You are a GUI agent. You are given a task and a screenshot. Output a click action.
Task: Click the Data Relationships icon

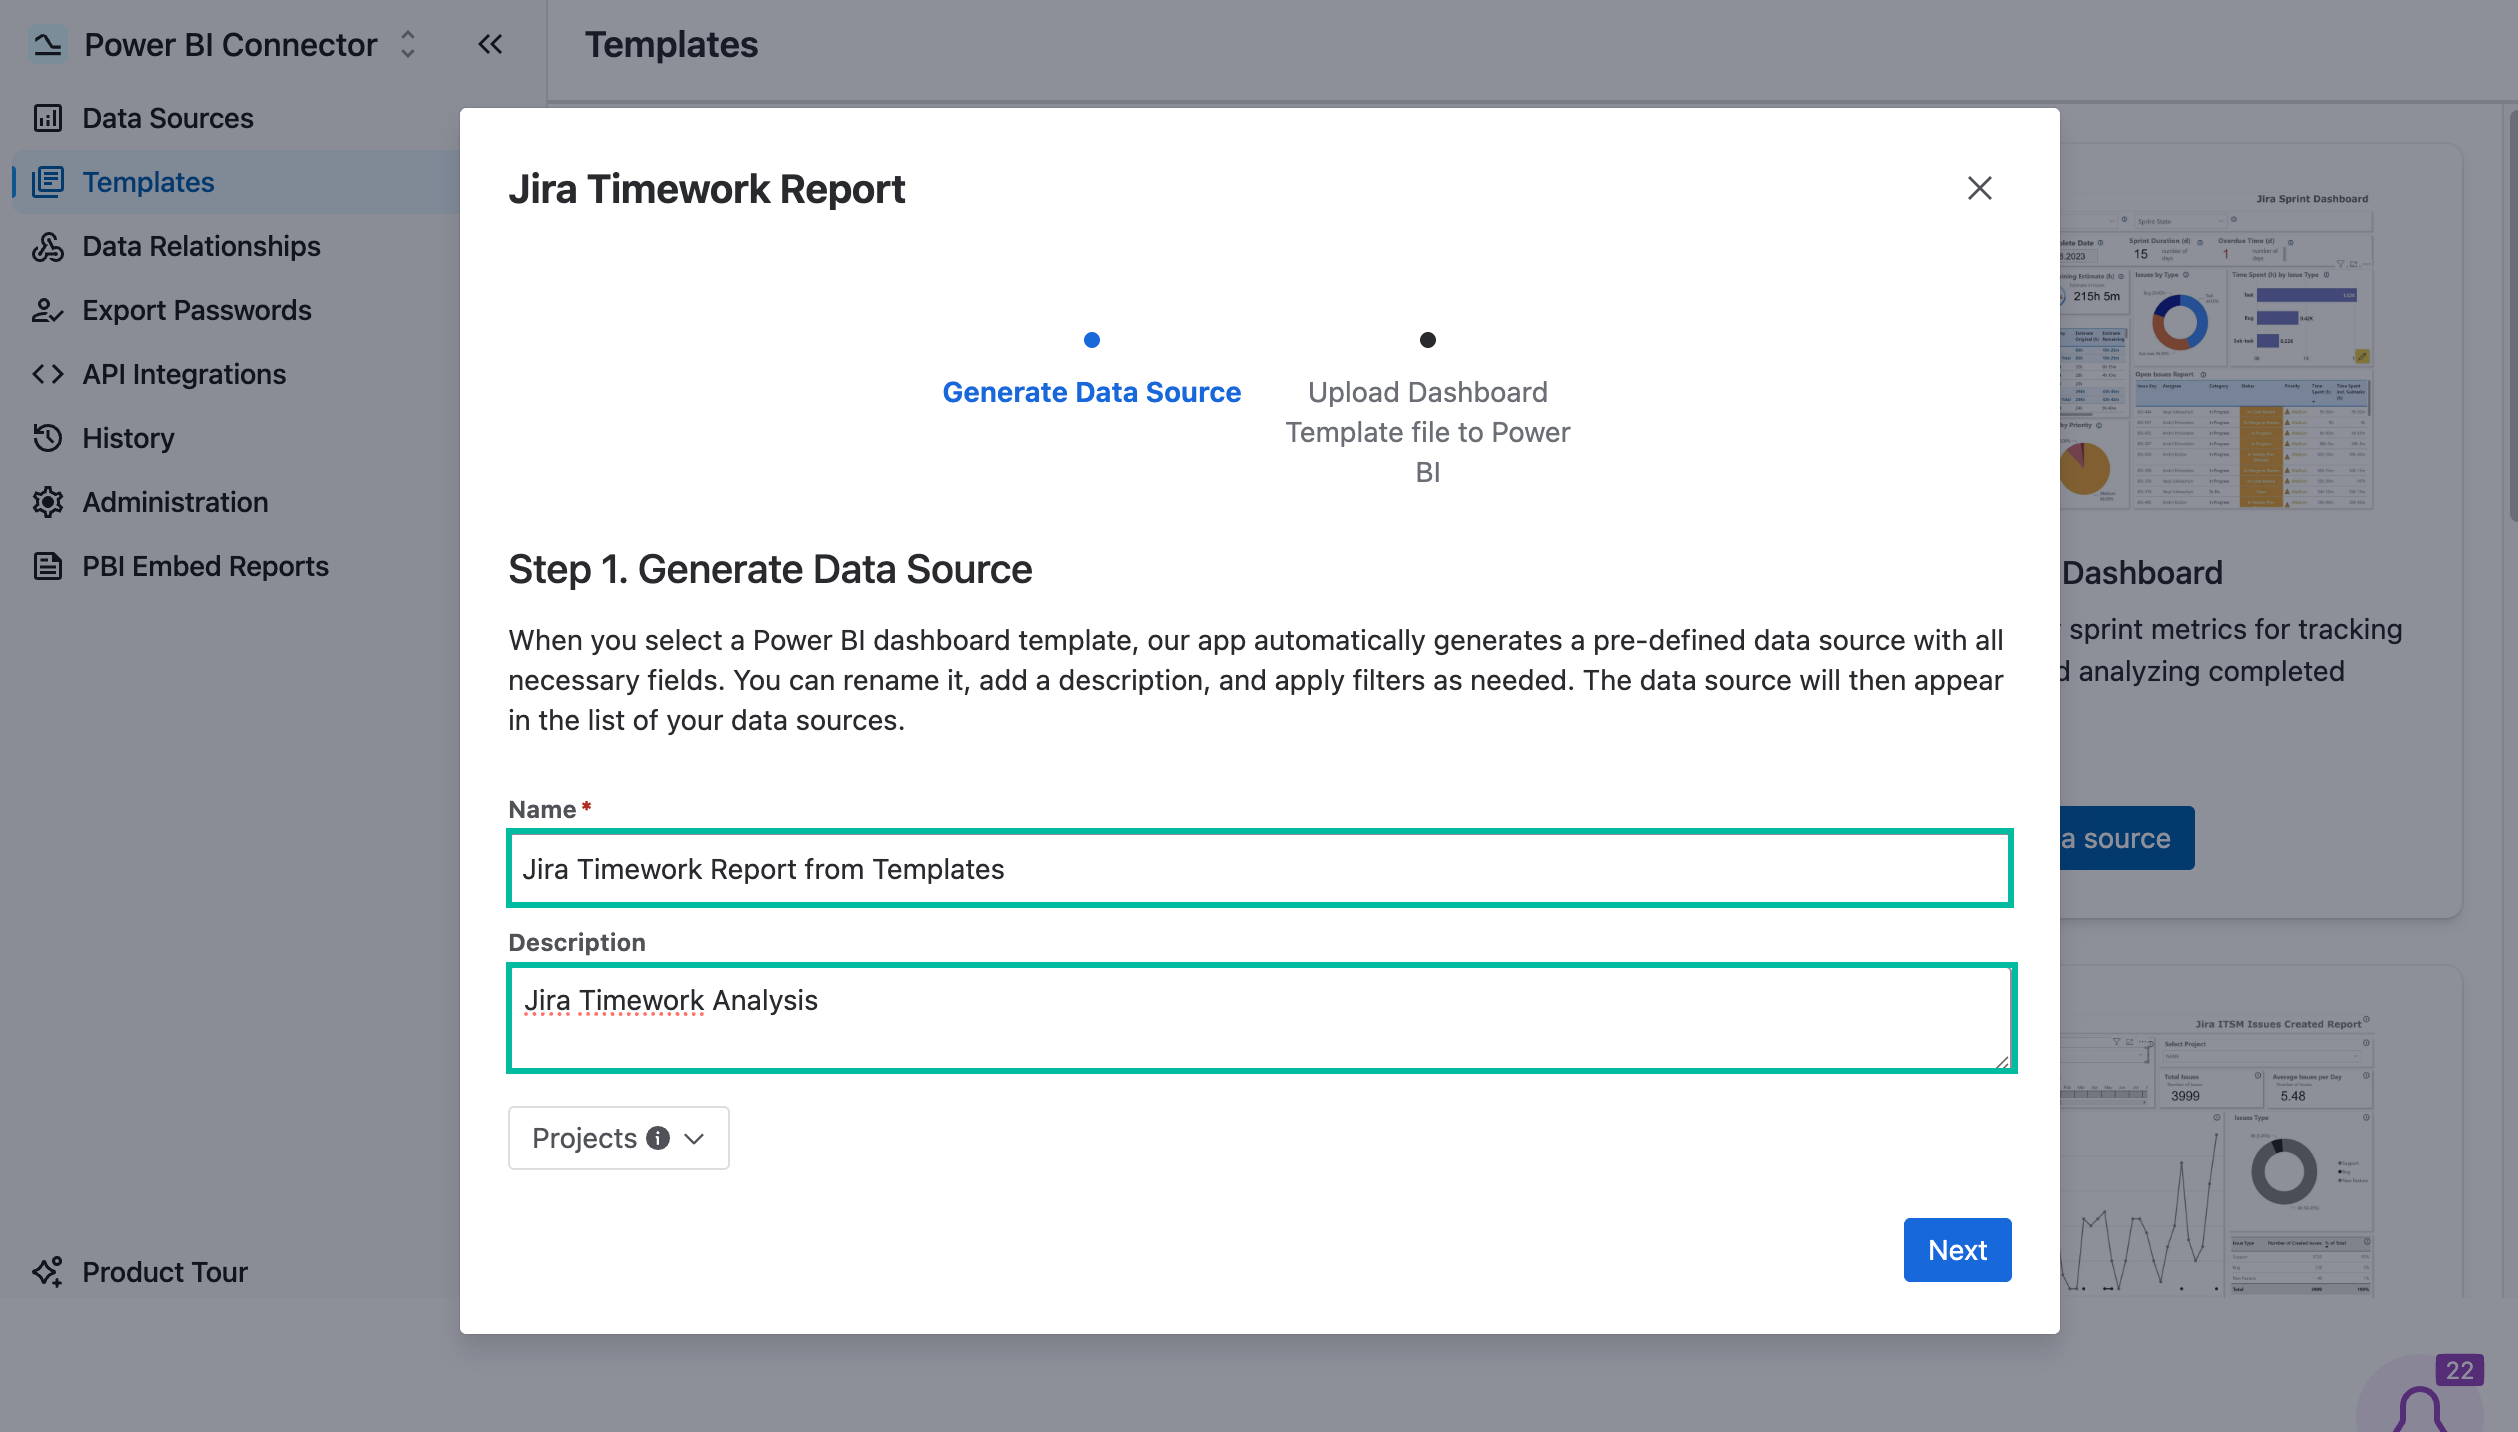(x=48, y=246)
